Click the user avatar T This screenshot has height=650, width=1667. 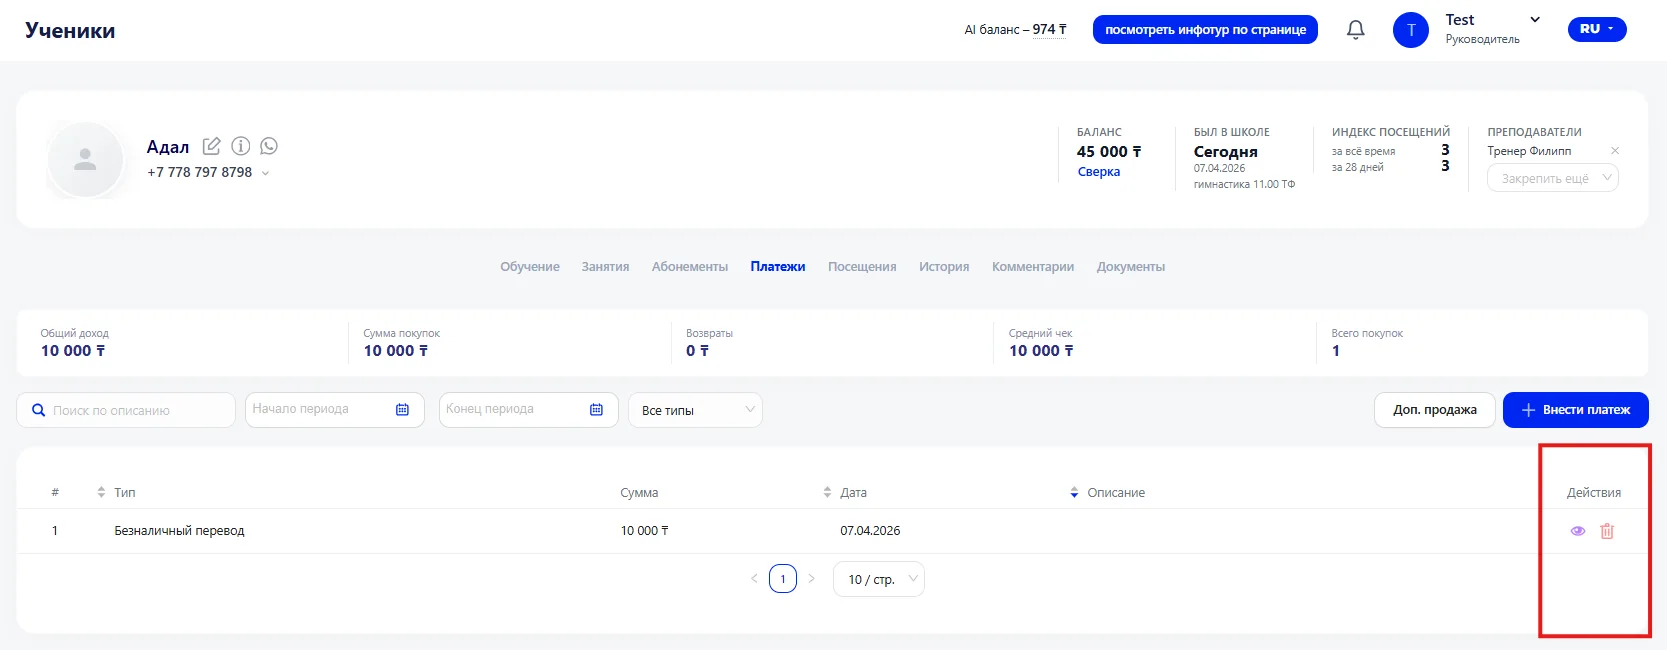coord(1410,30)
